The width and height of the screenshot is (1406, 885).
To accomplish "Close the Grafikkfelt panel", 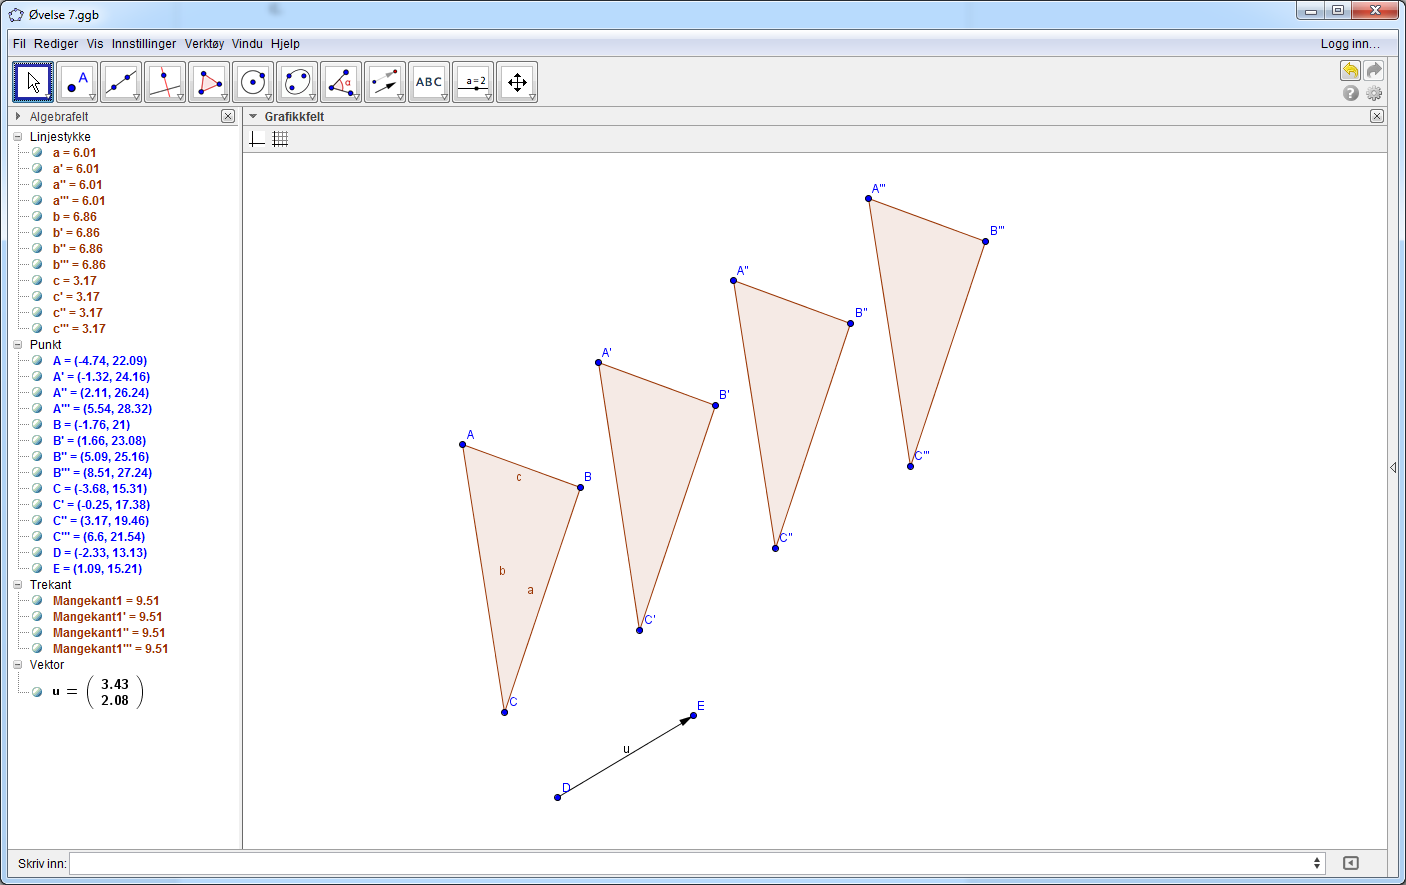I will point(1377,116).
